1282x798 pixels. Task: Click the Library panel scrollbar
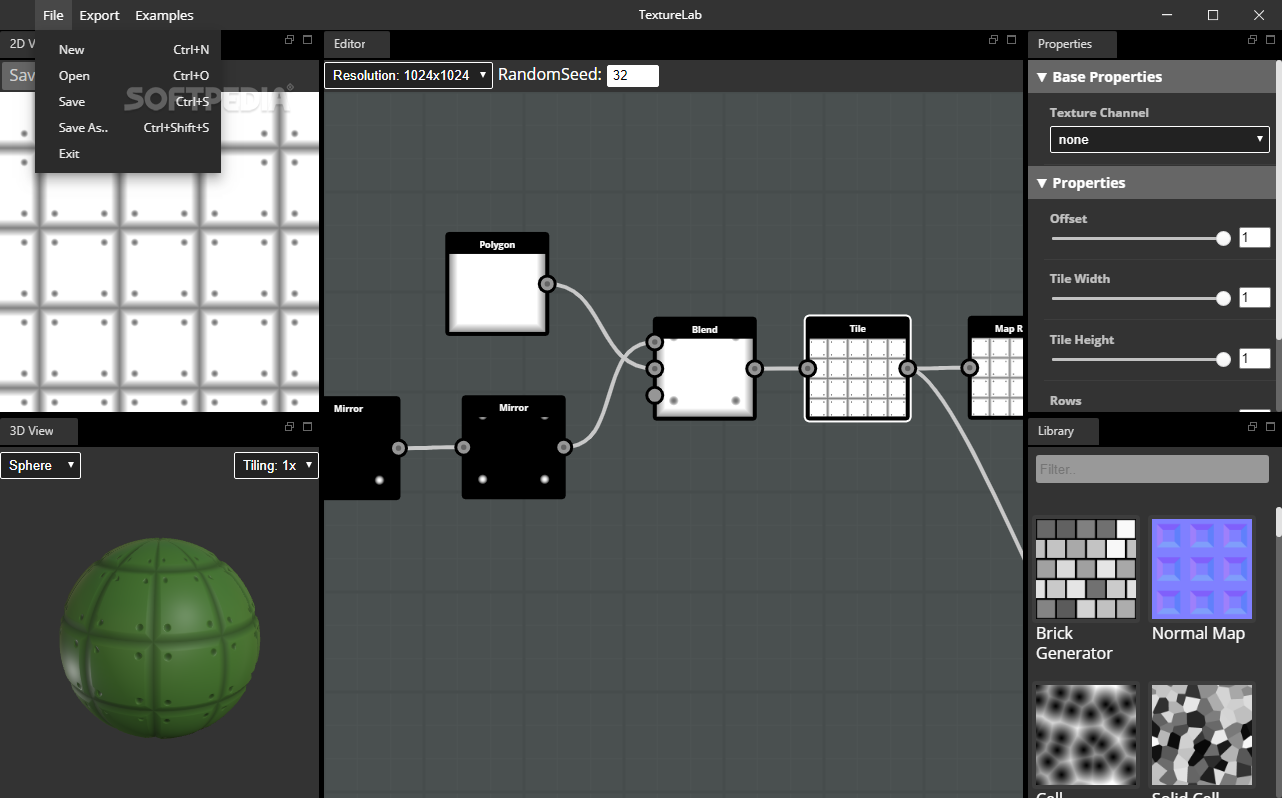1278,522
